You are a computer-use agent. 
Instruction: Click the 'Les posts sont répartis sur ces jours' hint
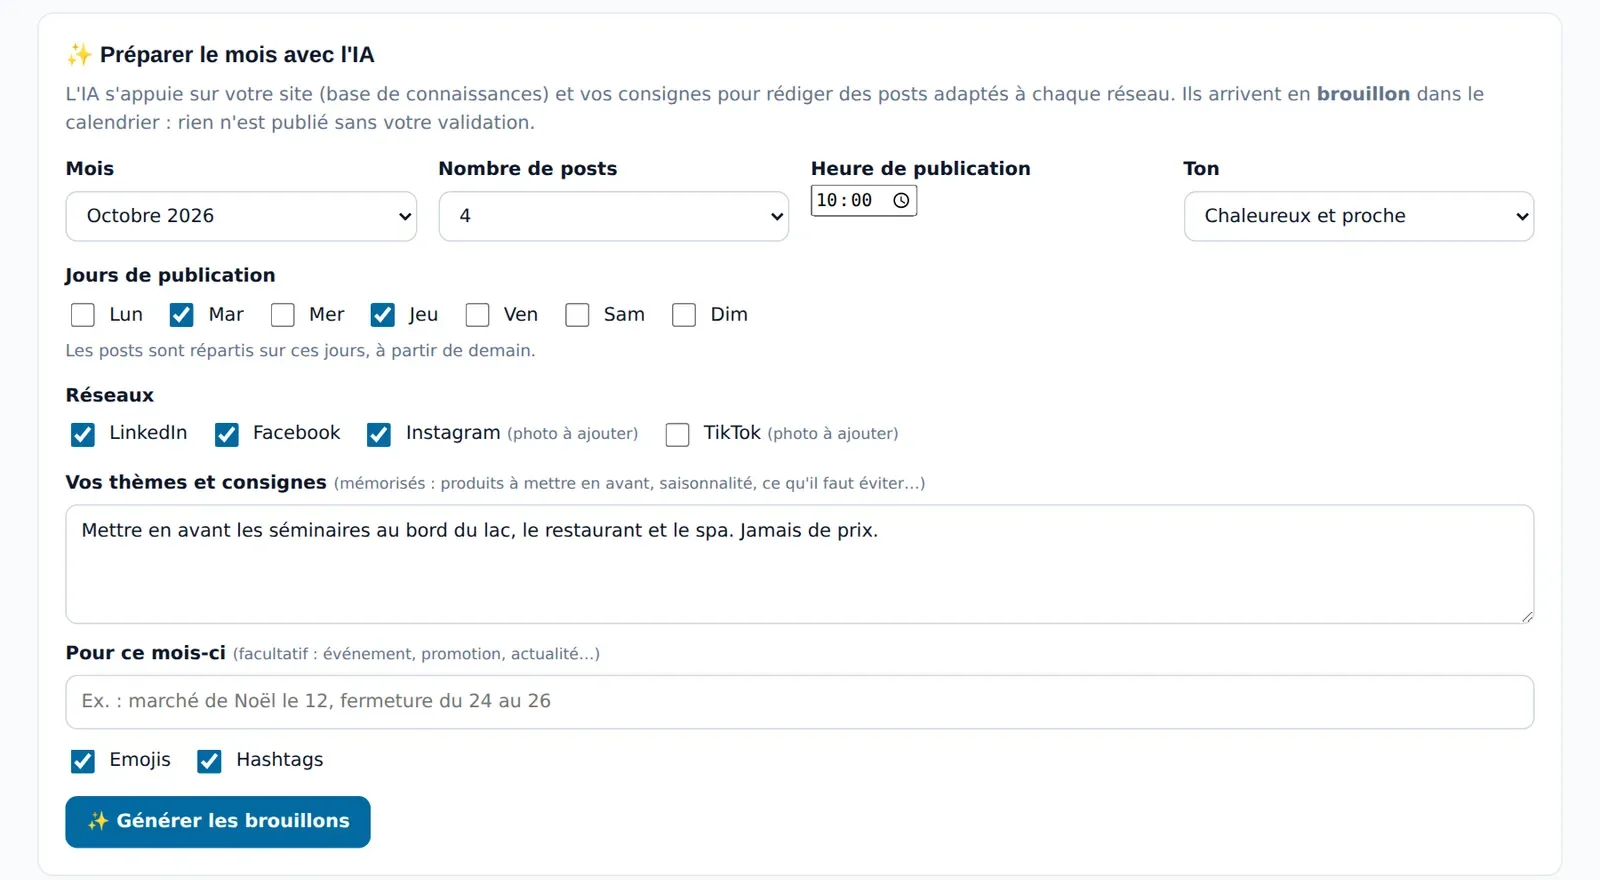[300, 351]
